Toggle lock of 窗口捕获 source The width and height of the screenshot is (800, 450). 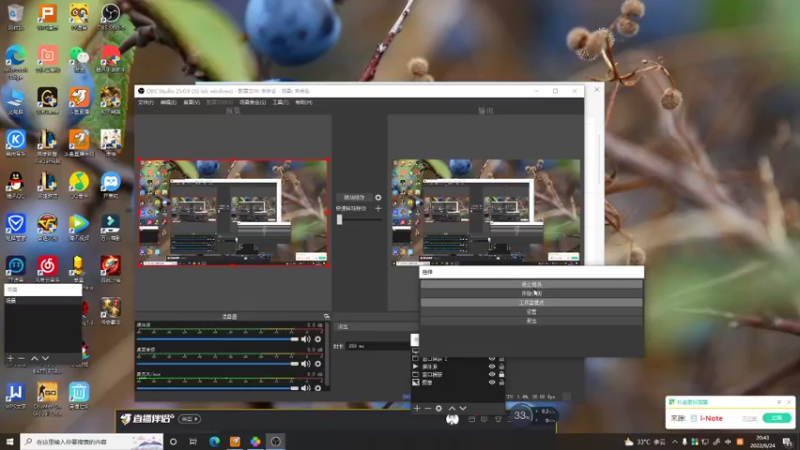point(502,374)
